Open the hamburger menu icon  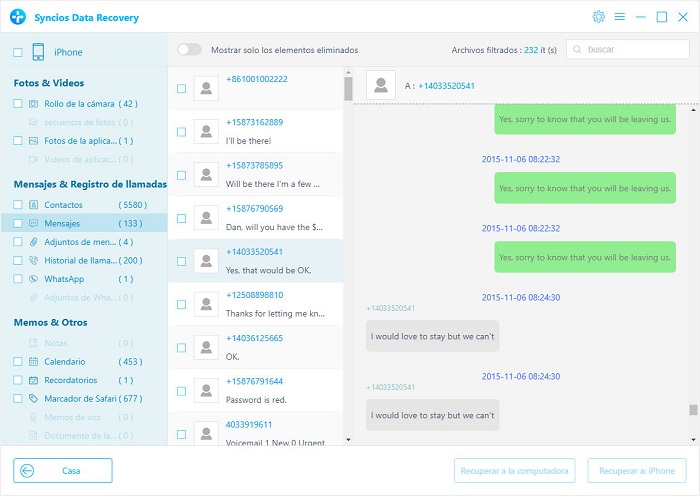click(620, 17)
